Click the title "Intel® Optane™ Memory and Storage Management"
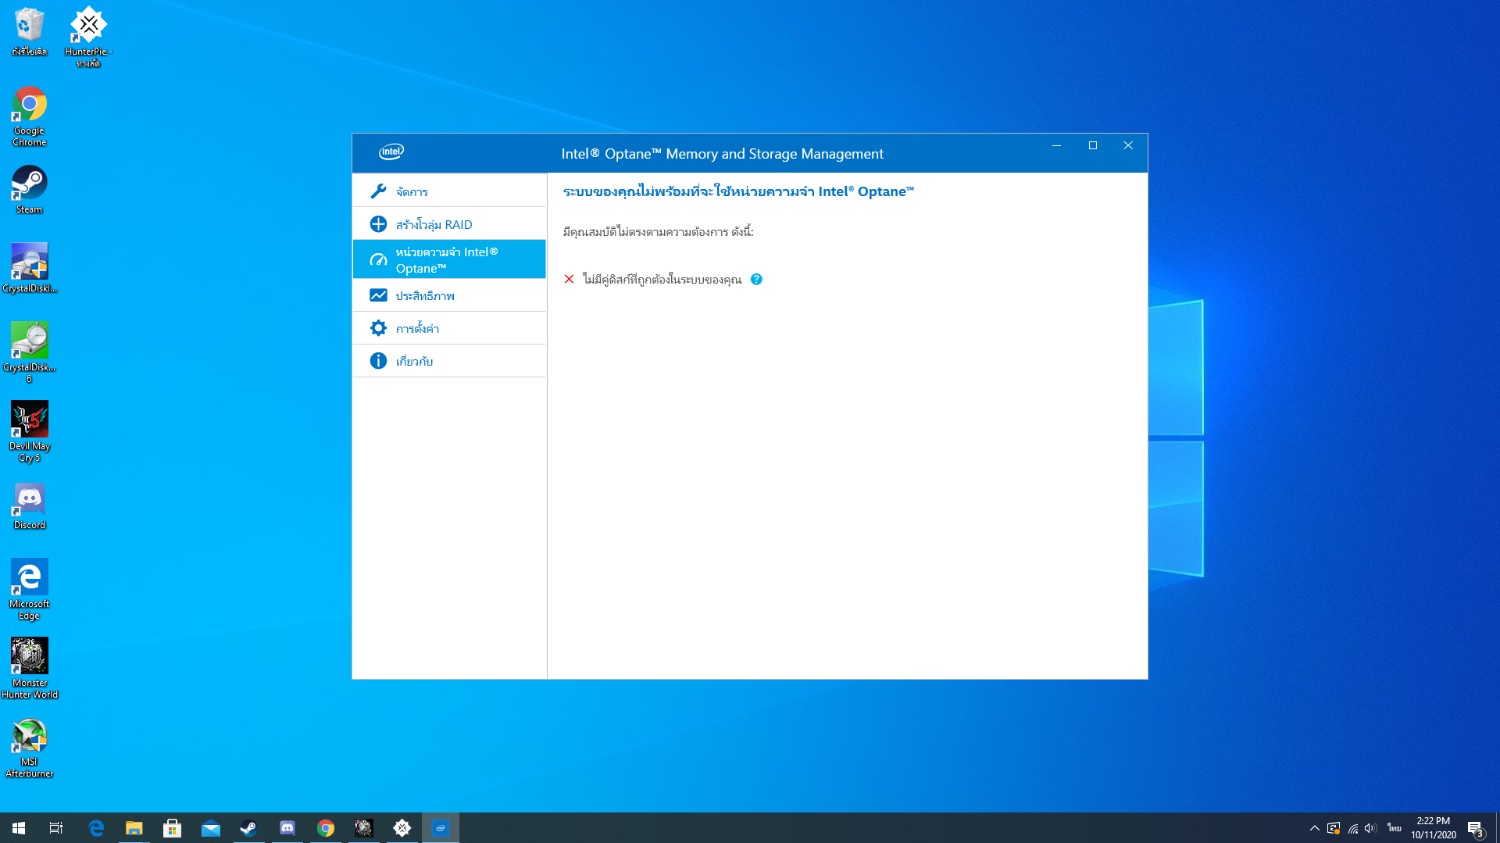 click(x=722, y=154)
